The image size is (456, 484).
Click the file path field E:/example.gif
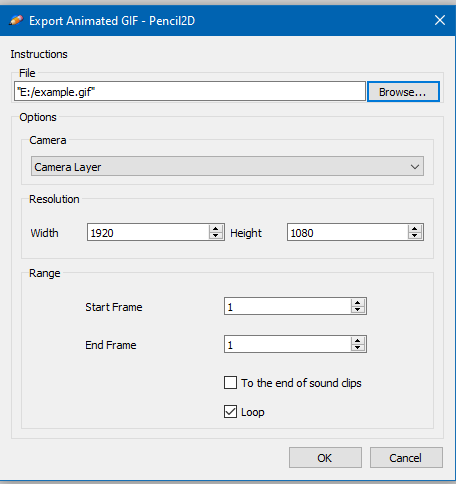(x=190, y=91)
